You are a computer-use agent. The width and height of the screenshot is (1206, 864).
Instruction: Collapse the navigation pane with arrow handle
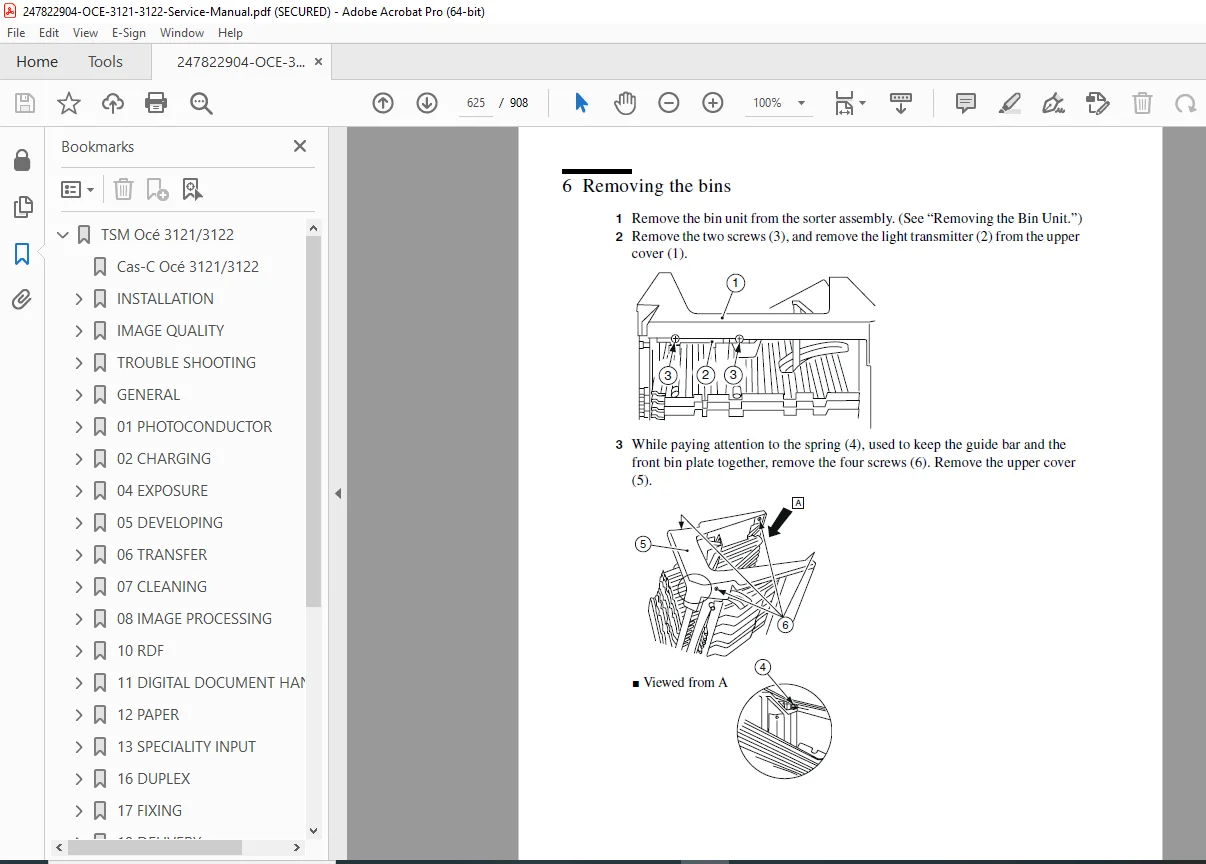point(338,493)
